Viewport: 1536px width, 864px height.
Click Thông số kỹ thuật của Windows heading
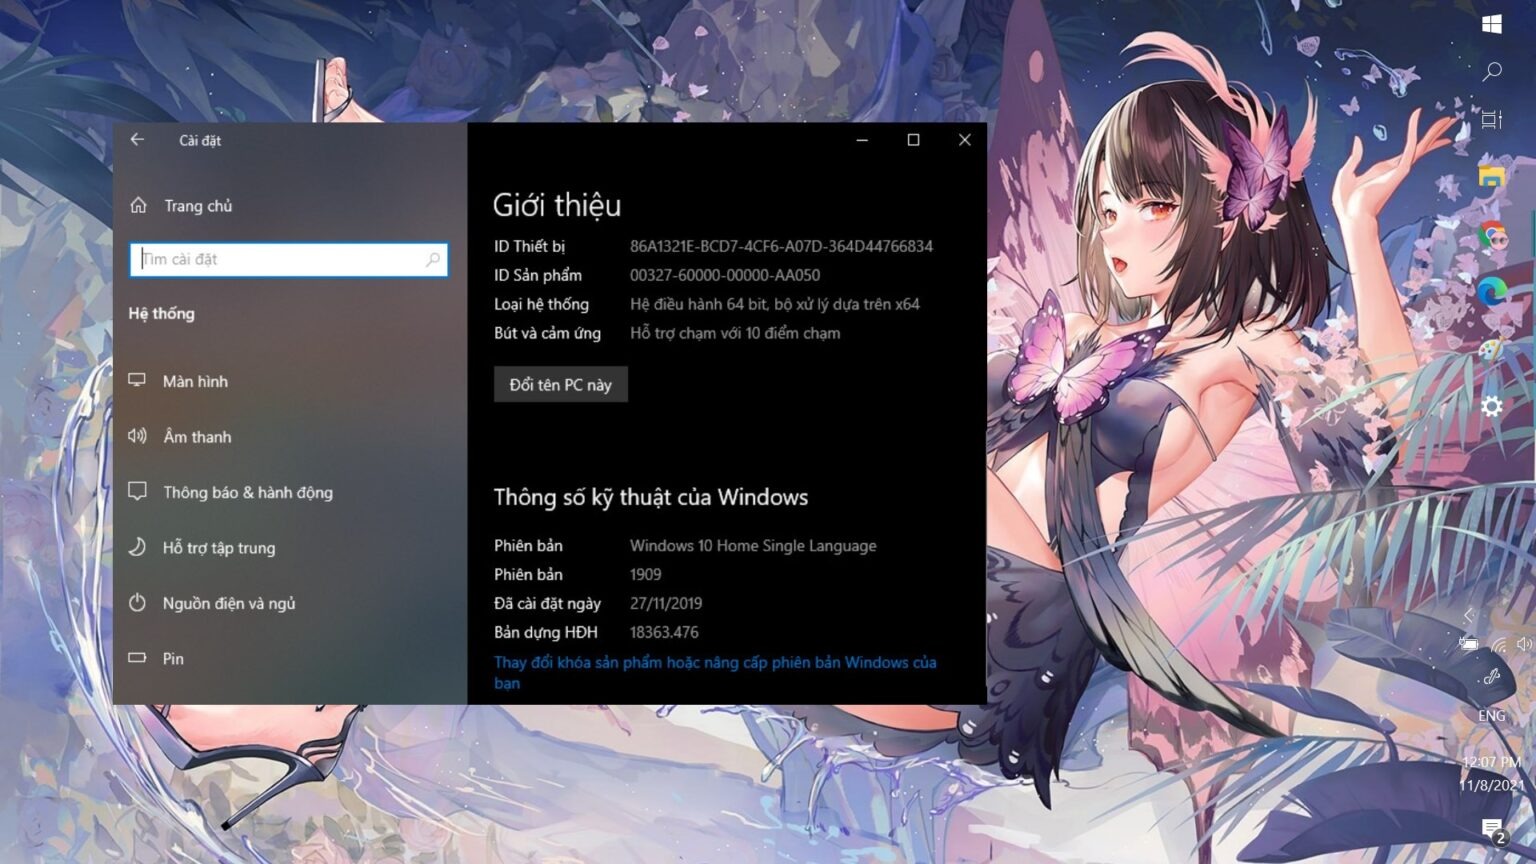[651, 497]
